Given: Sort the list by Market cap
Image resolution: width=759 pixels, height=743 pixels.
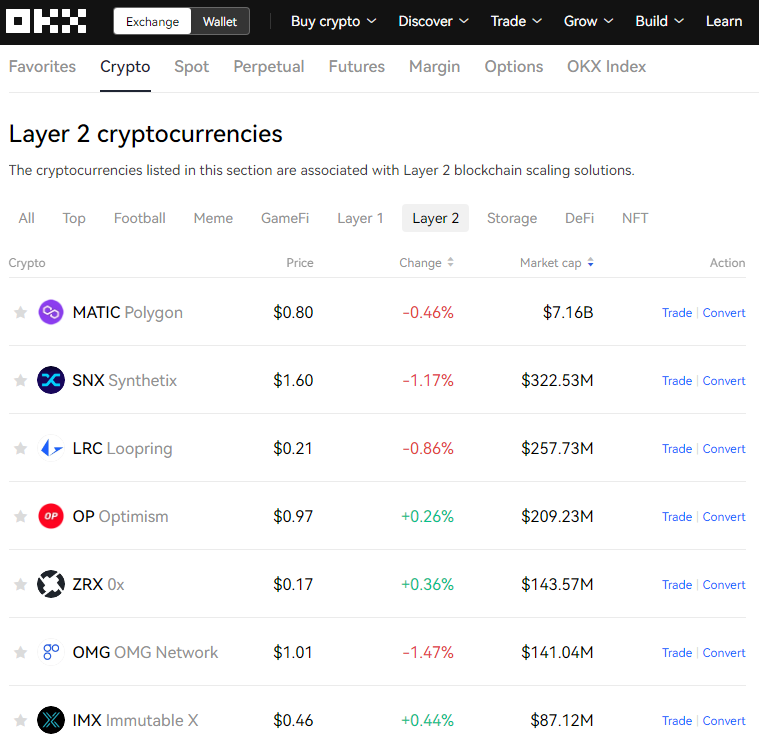Looking at the screenshot, I should tap(557, 263).
